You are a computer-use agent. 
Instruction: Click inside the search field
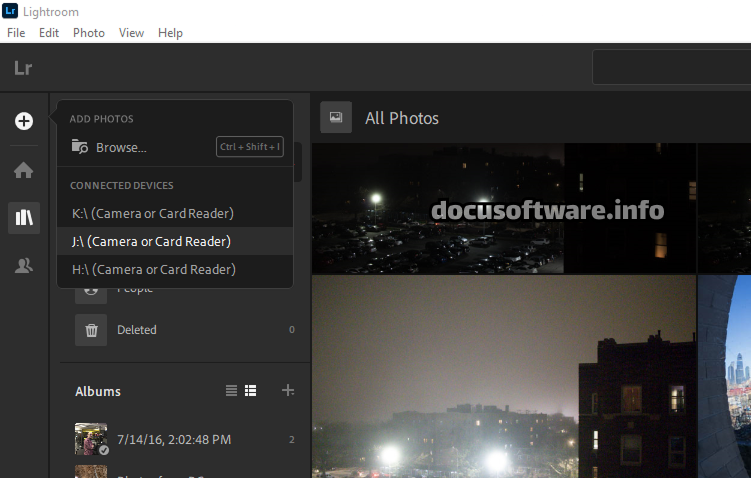(670, 68)
